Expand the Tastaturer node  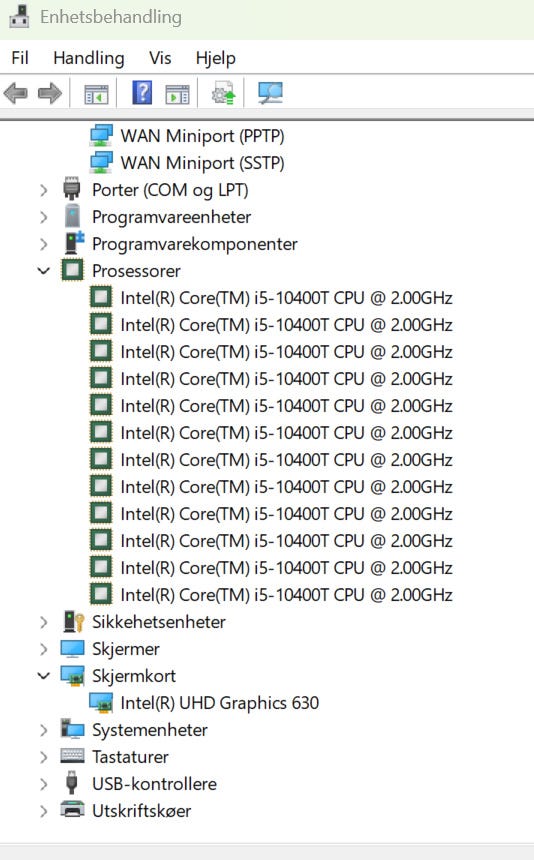click(x=44, y=757)
